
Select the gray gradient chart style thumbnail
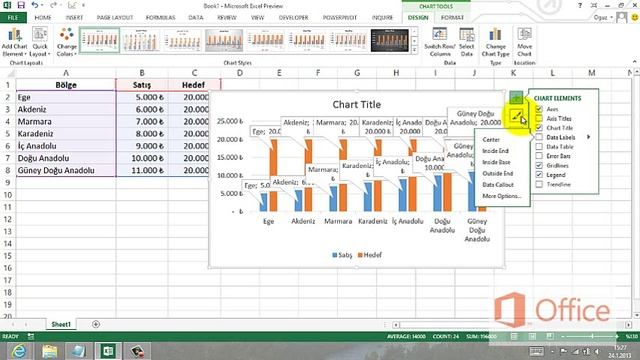click(224, 40)
